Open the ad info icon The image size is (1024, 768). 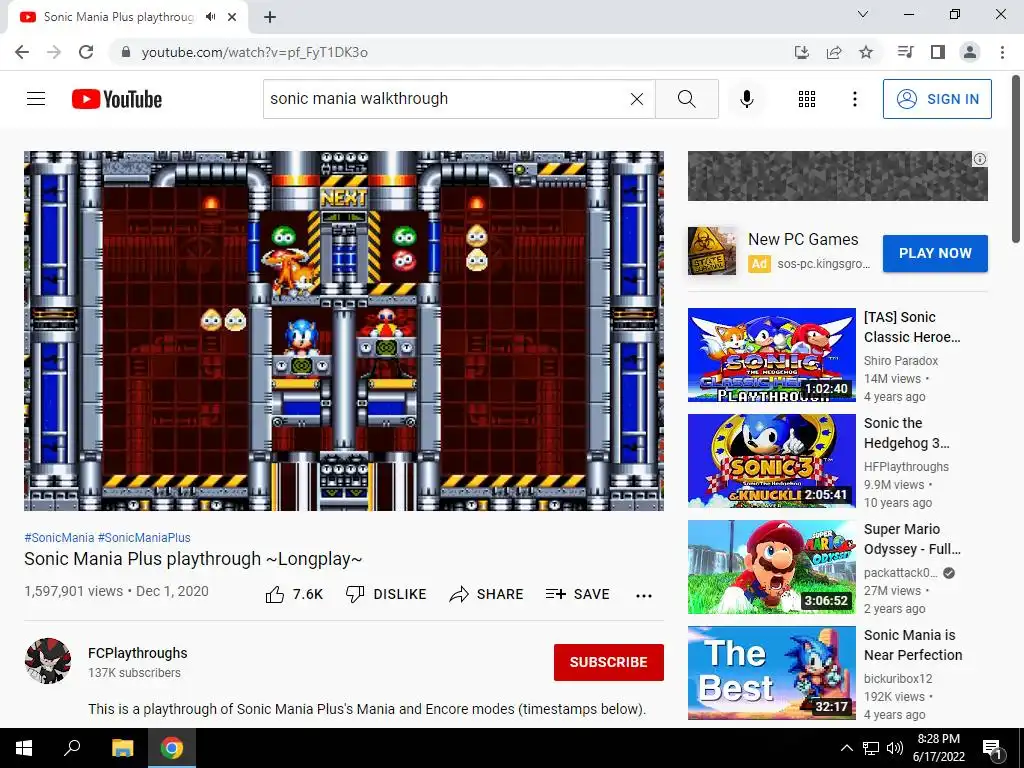[980, 159]
